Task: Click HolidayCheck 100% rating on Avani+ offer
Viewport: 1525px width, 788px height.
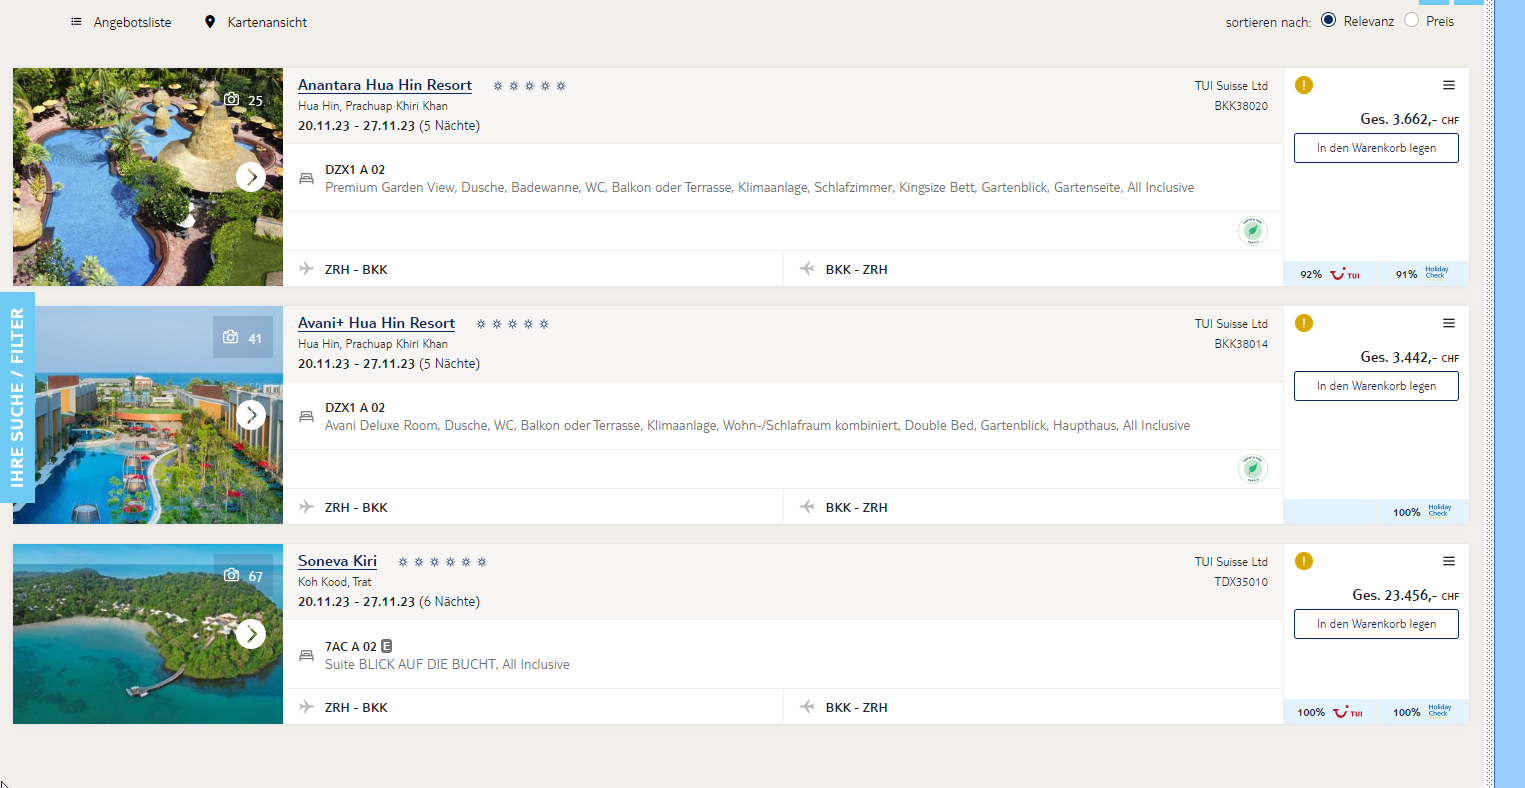Action: point(1421,512)
